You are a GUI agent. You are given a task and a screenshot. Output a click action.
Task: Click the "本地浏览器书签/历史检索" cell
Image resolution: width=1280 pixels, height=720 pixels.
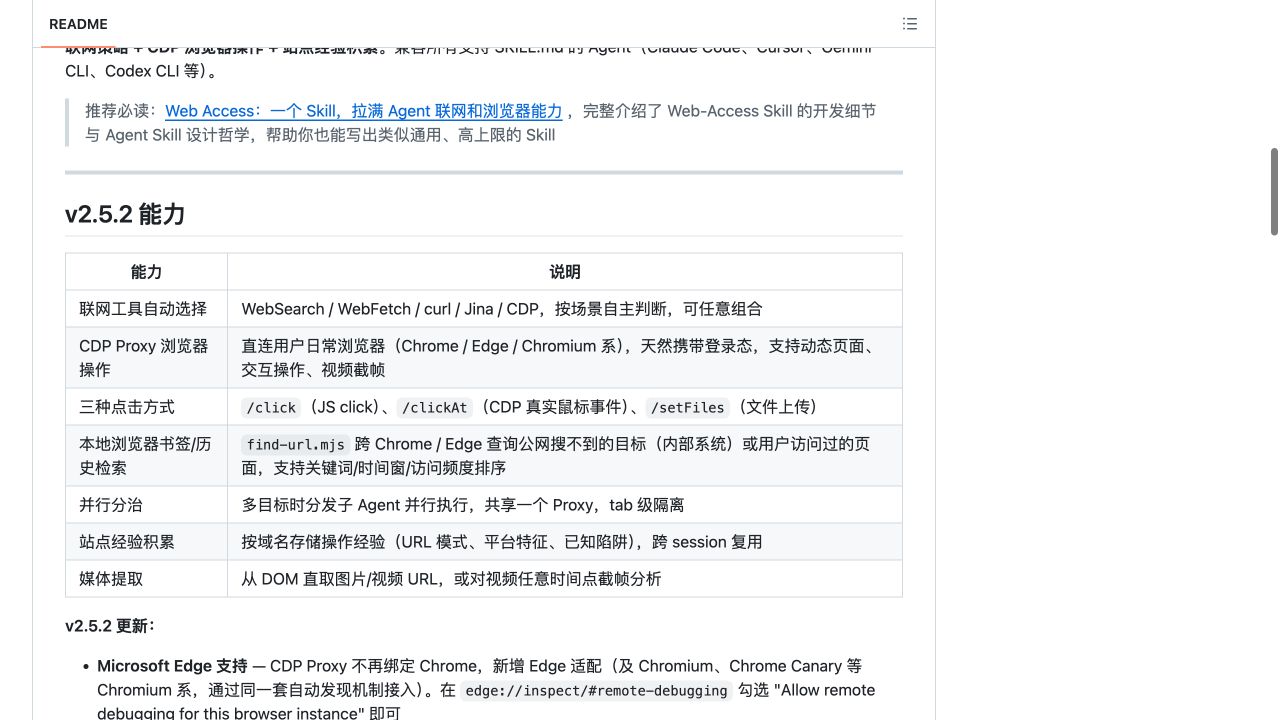pos(146,456)
